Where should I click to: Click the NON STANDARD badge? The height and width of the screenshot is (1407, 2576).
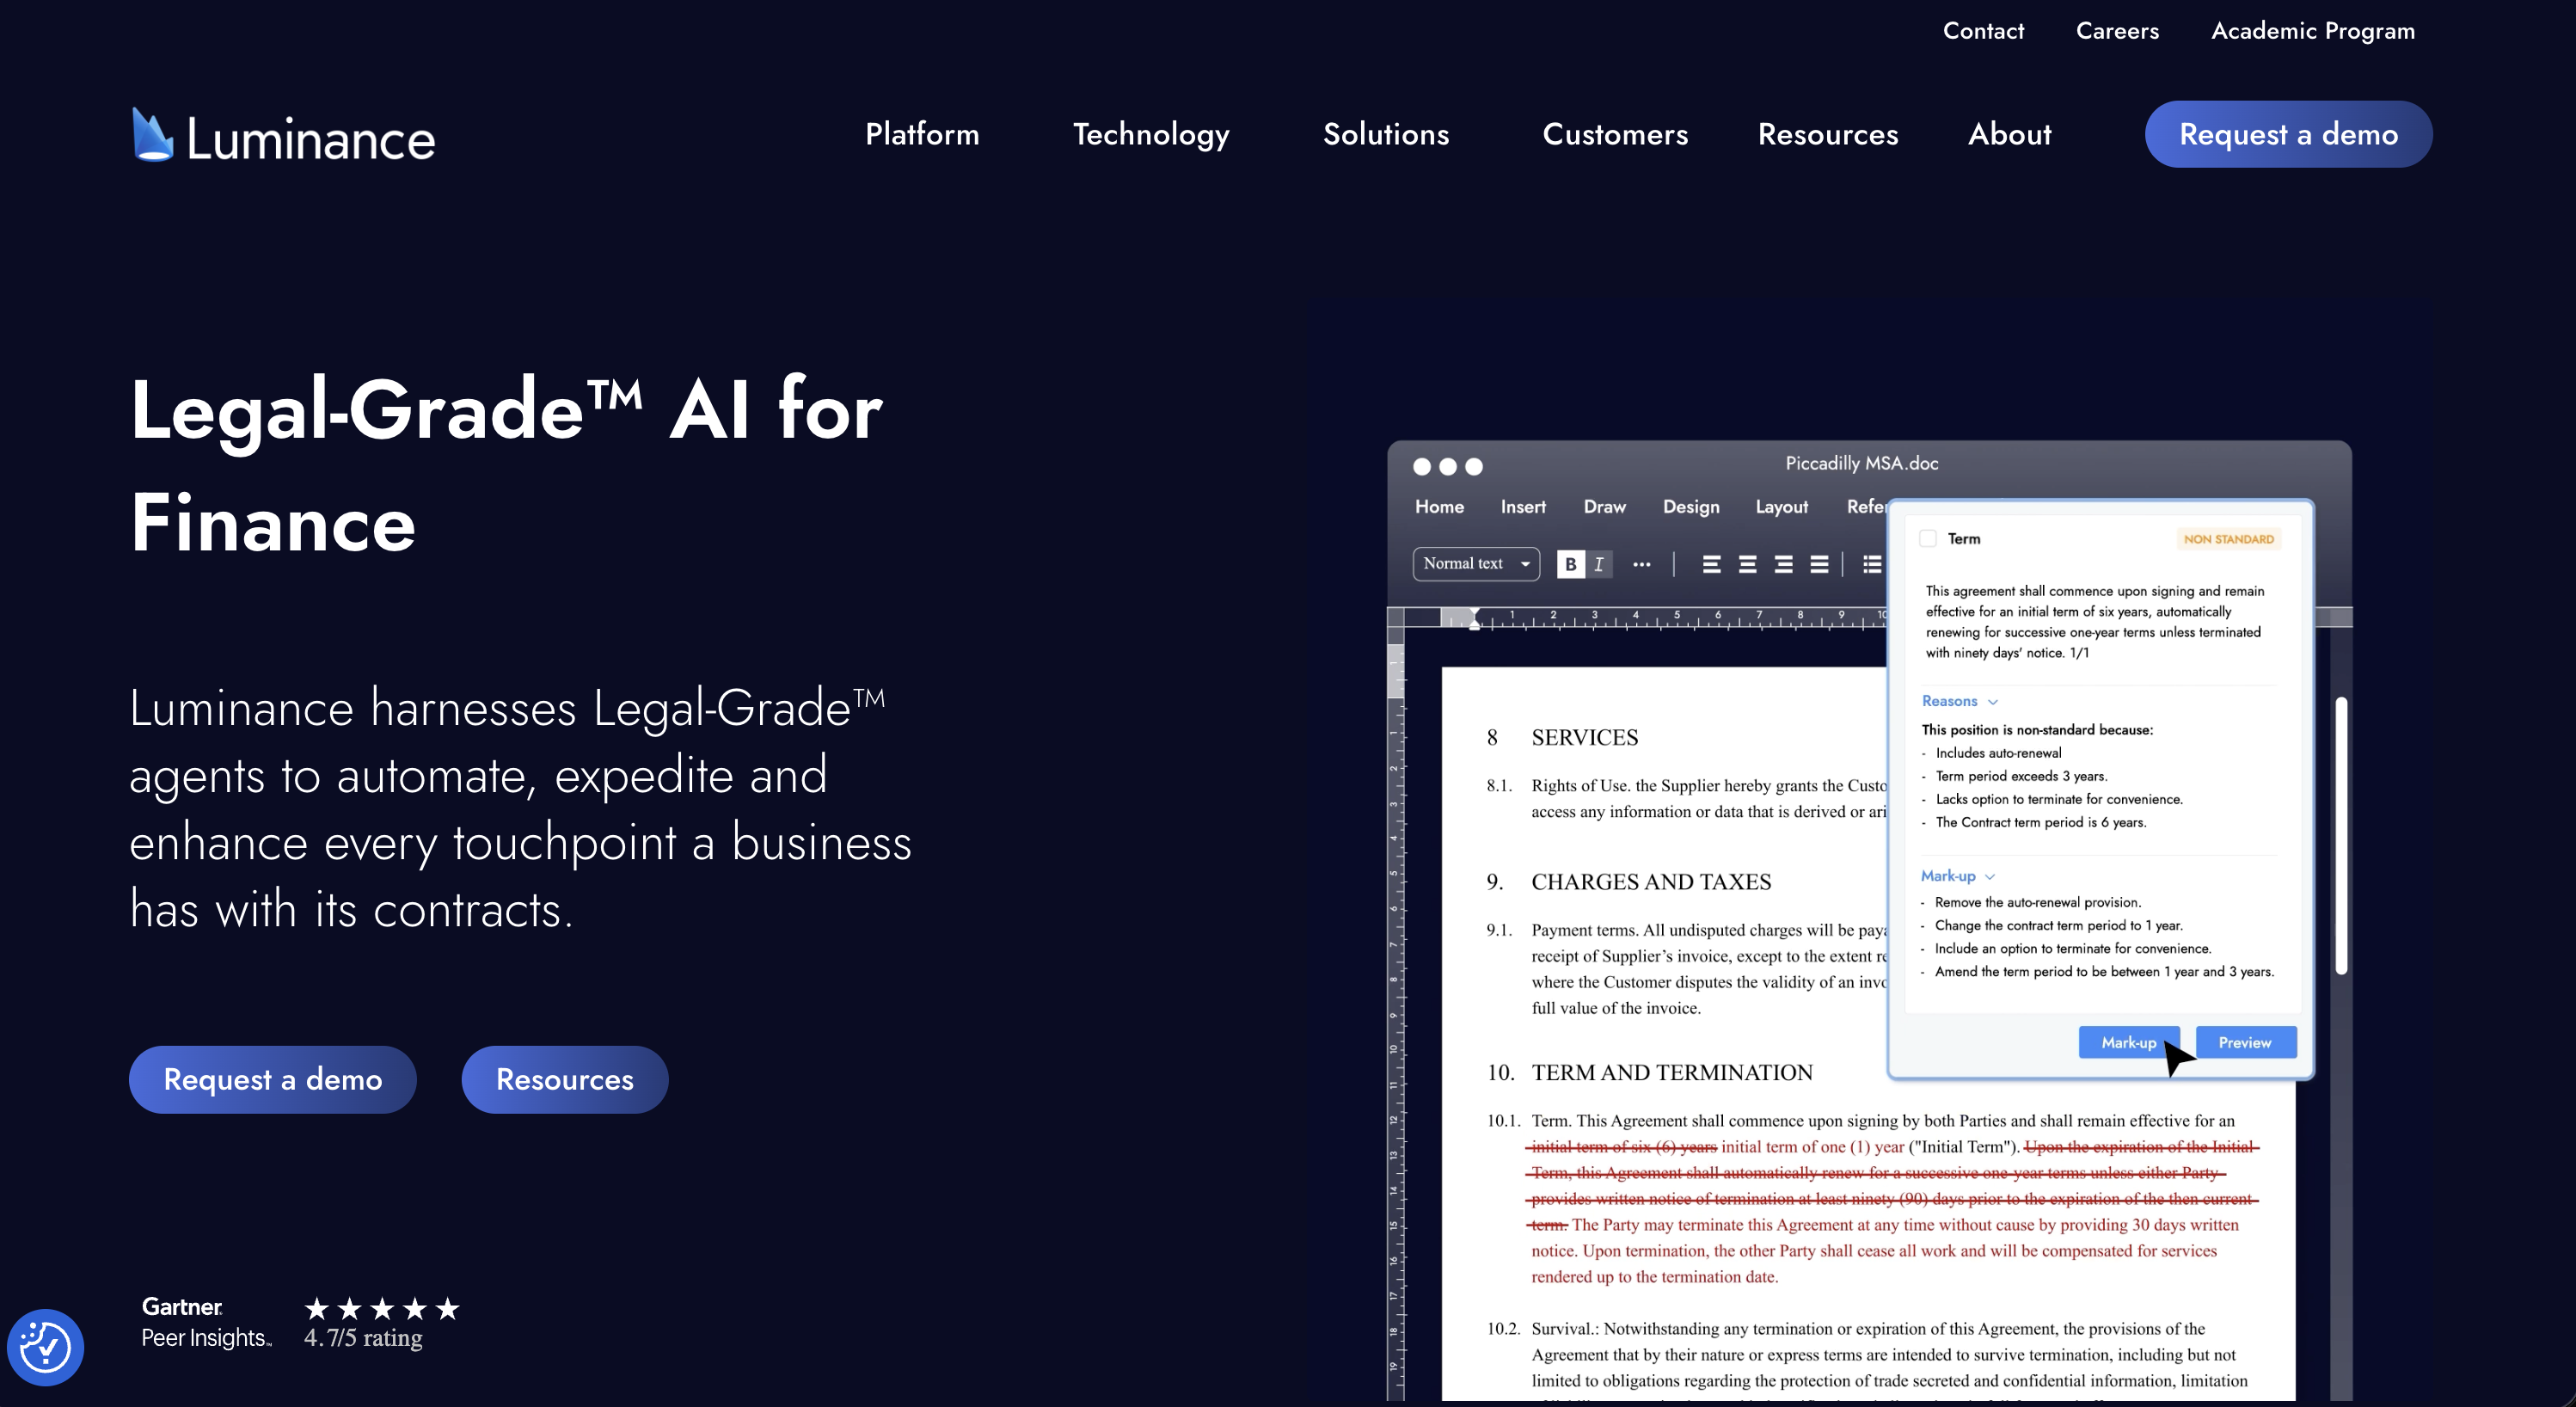pos(2228,539)
